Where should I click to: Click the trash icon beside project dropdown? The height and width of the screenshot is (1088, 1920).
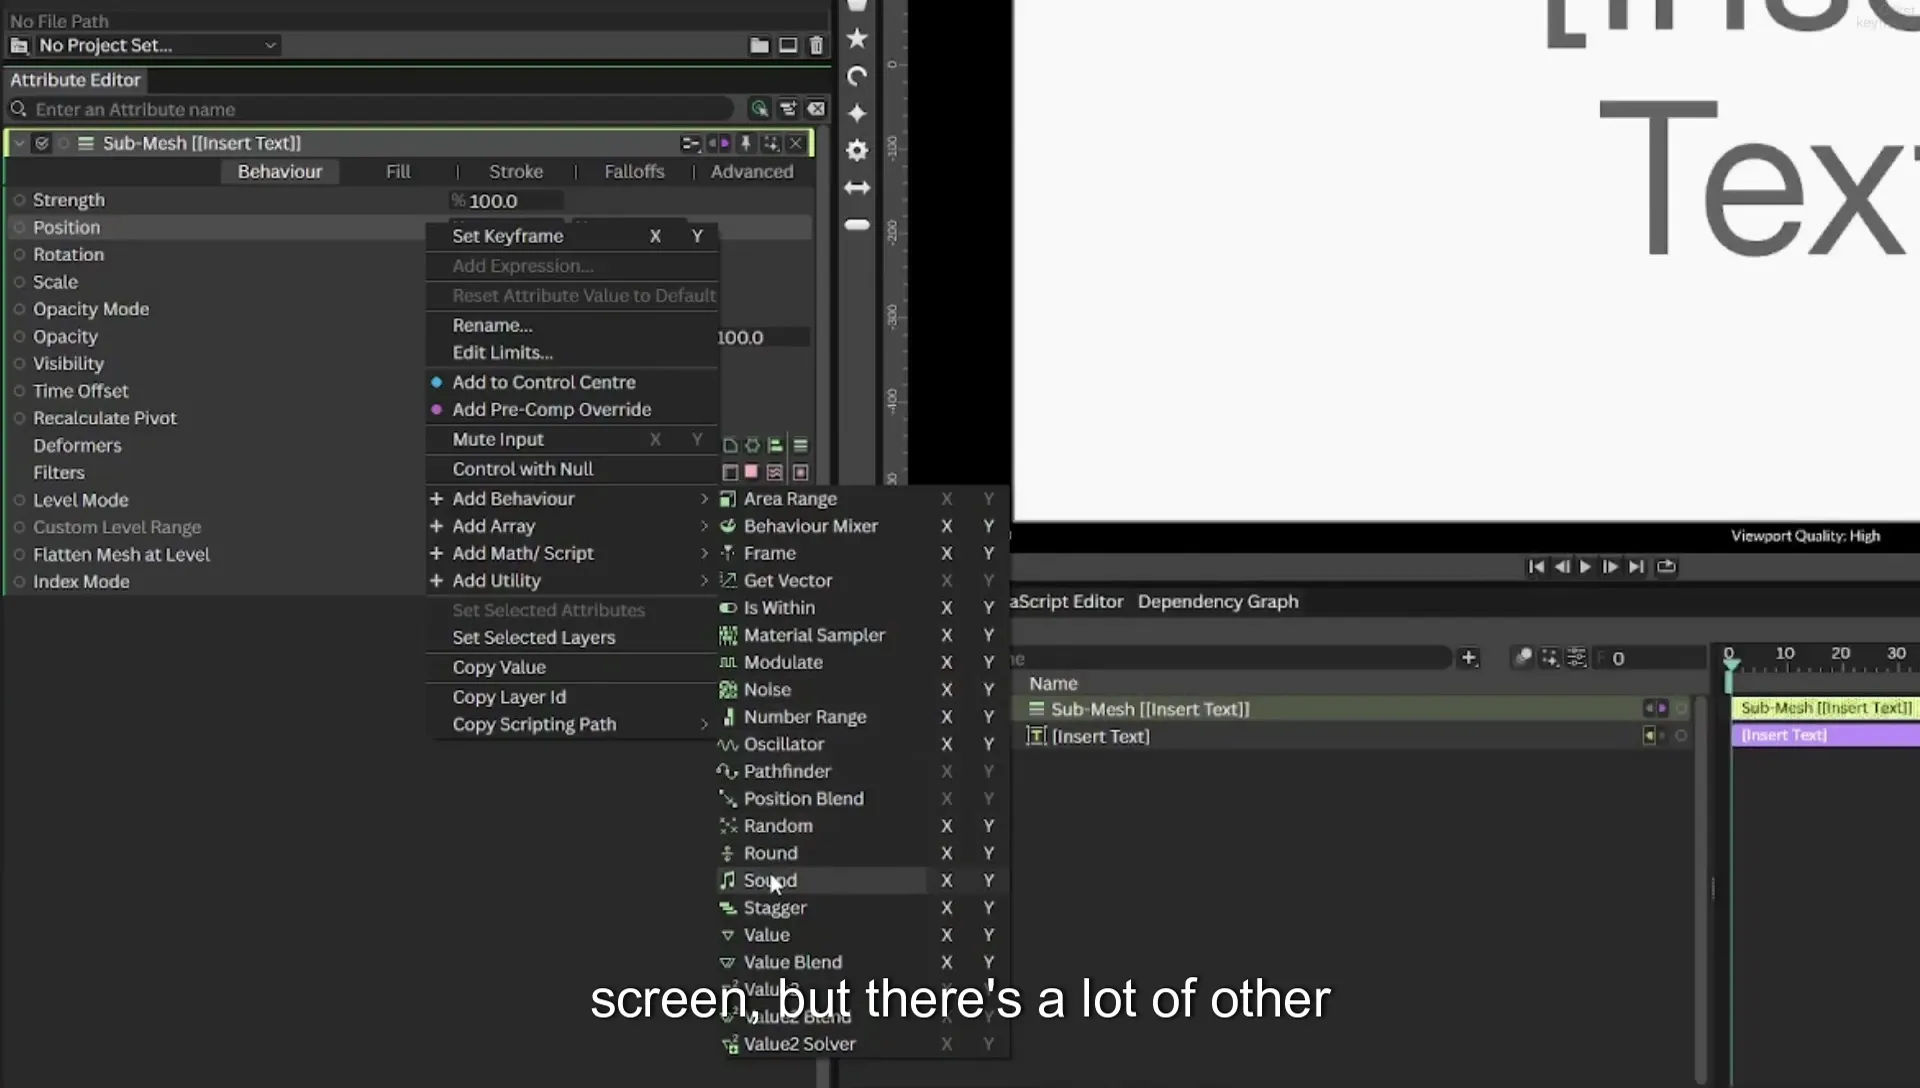pos(816,45)
